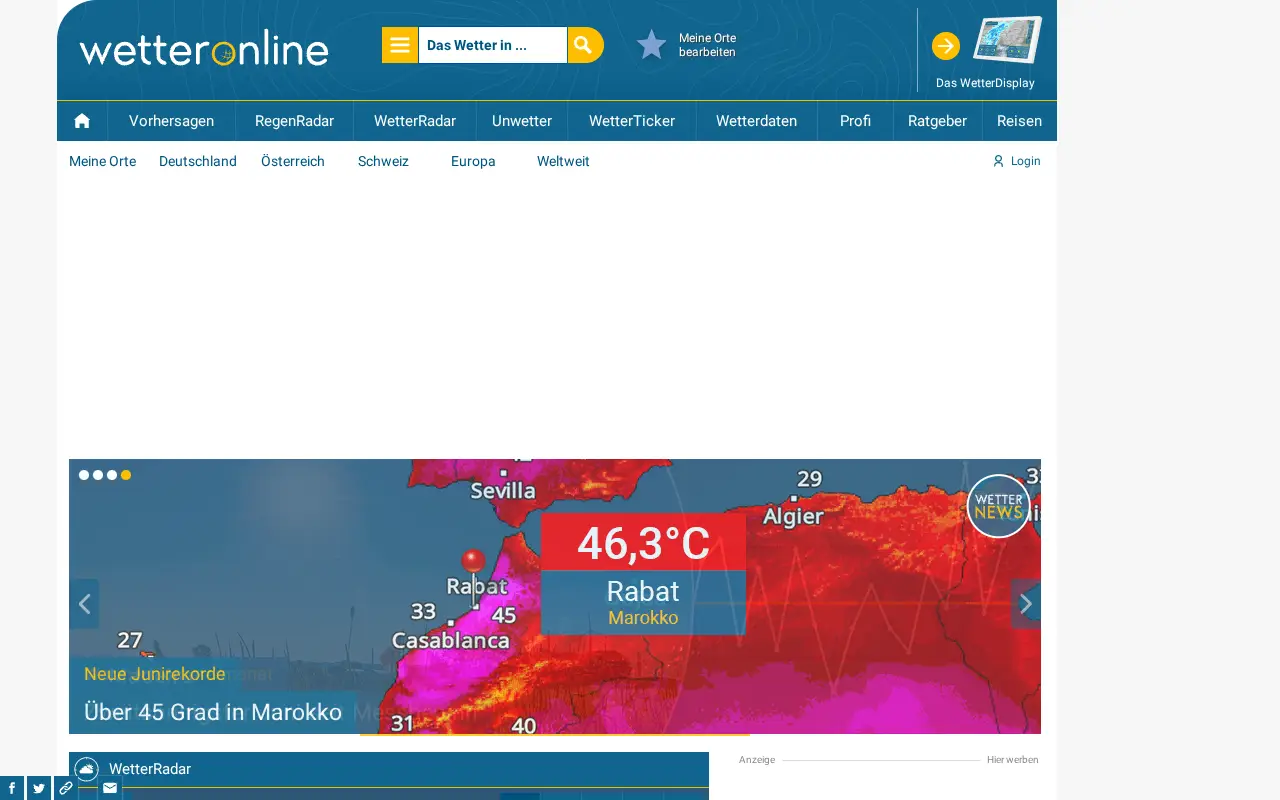Click the "Neue Junirekorde" caption
Image resolution: width=1280 pixels, height=800 pixels.
pyautogui.click(x=155, y=674)
